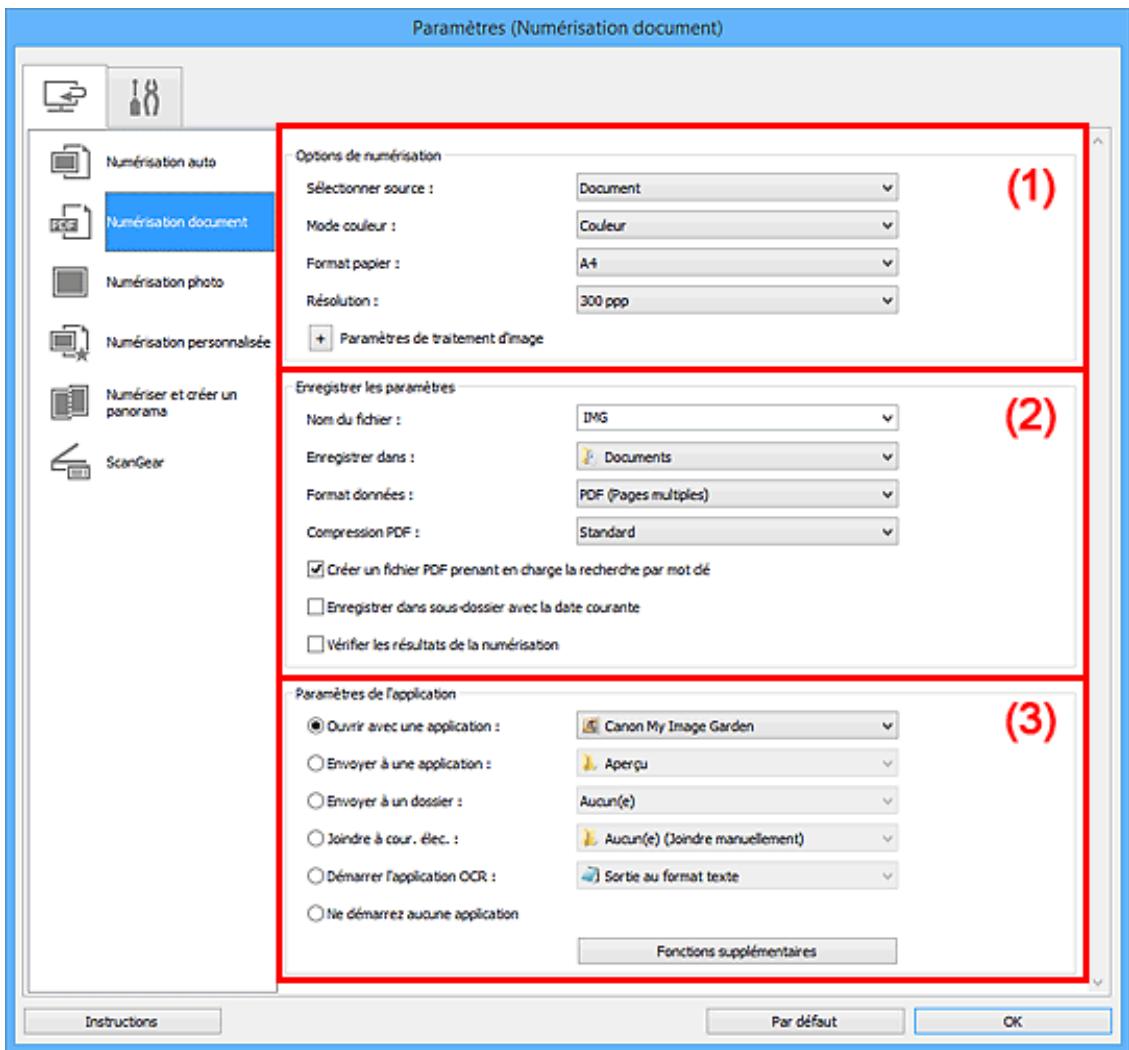This screenshot has height=1050, width=1129.
Task: Select Envoyer à un dossier radio
Action: [x=315, y=801]
